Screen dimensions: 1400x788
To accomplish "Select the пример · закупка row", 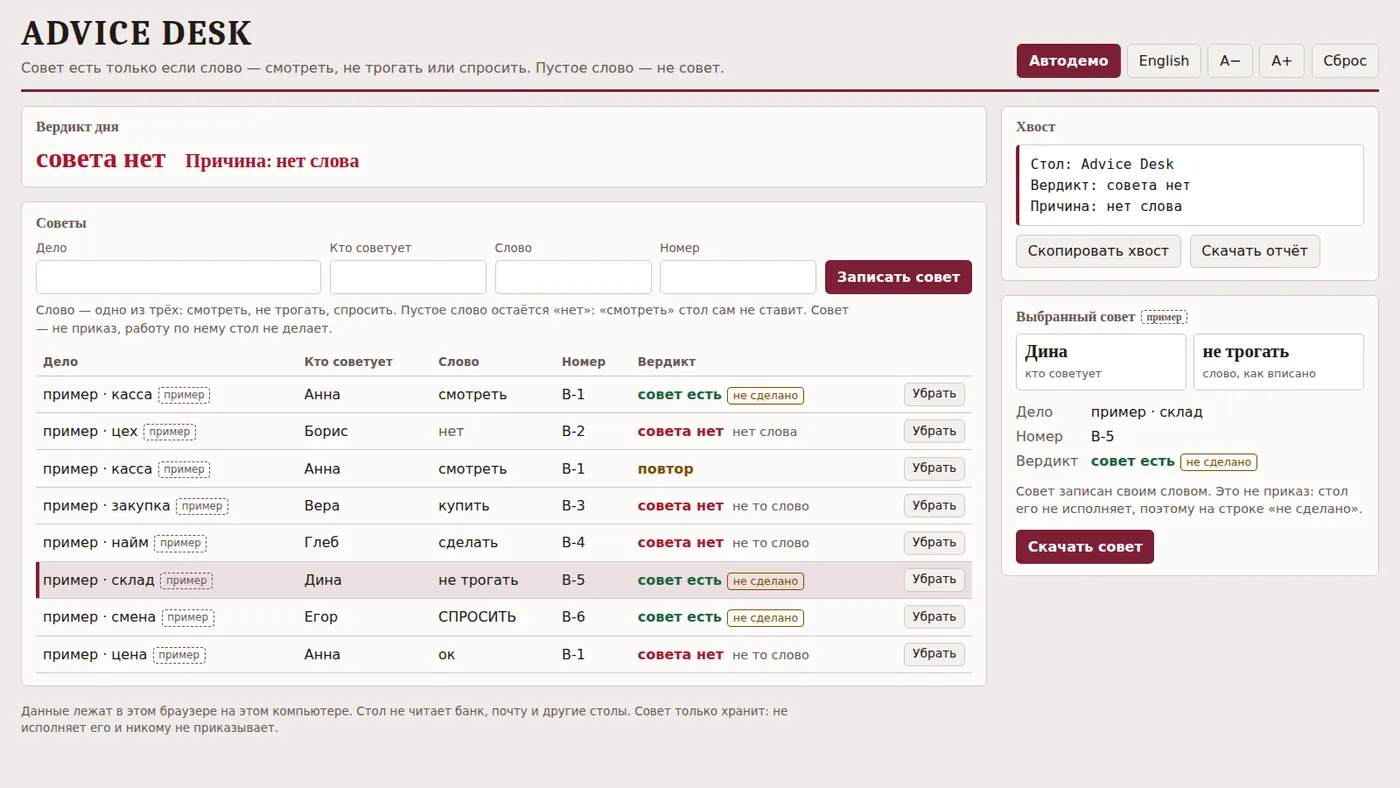I will [x=504, y=506].
